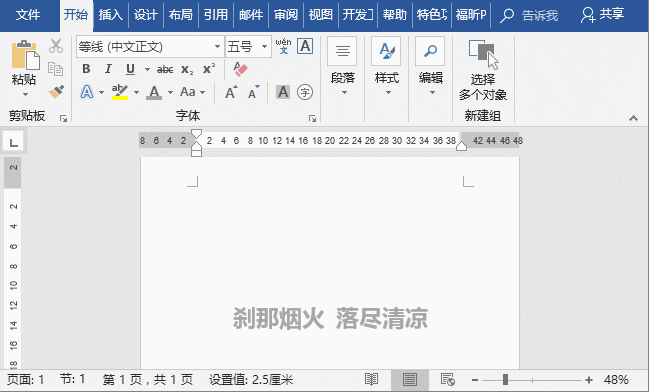Expand font color dropdown arrow
Image resolution: width=649 pixels, height=392 pixels.
coord(170,92)
